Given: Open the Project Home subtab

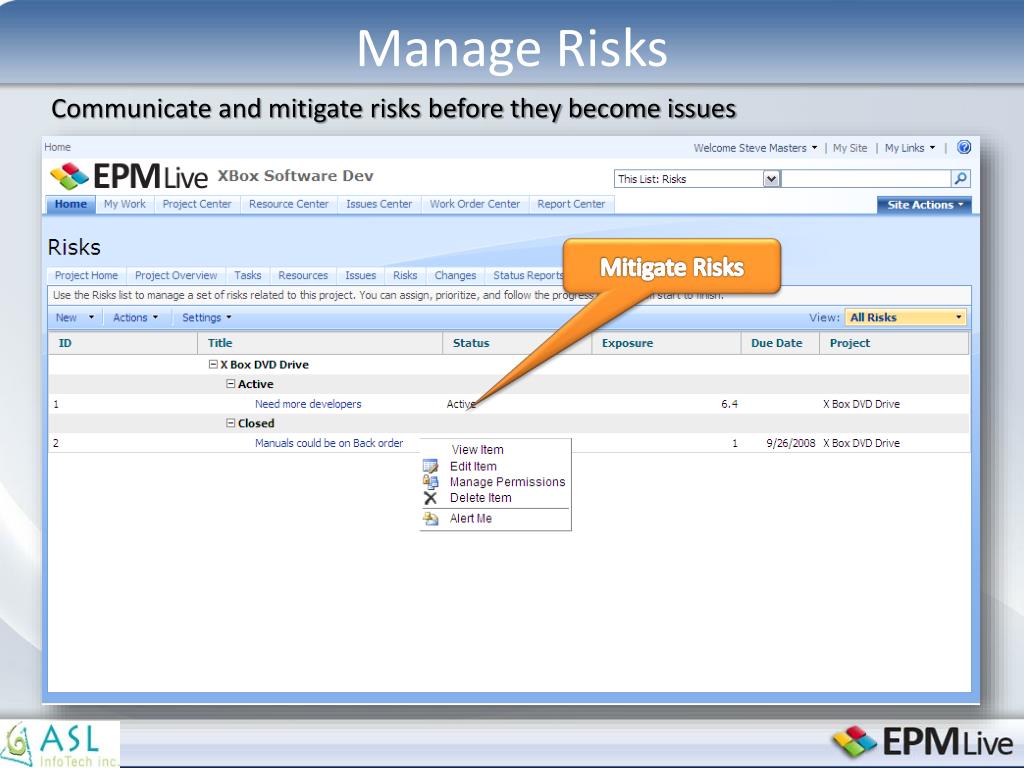Looking at the screenshot, I should click(x=86, y=276).
